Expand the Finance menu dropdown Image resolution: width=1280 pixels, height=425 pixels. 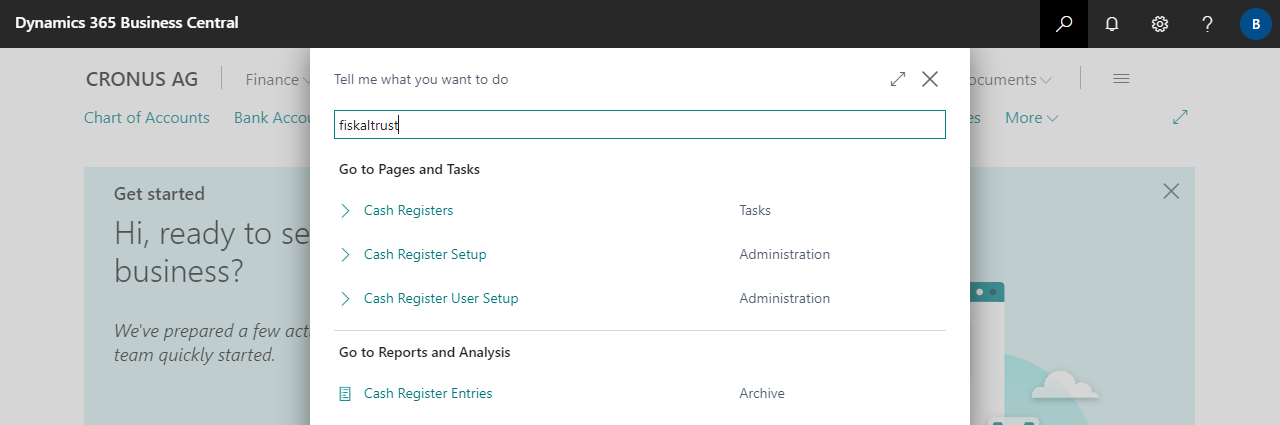click(278, 80)
